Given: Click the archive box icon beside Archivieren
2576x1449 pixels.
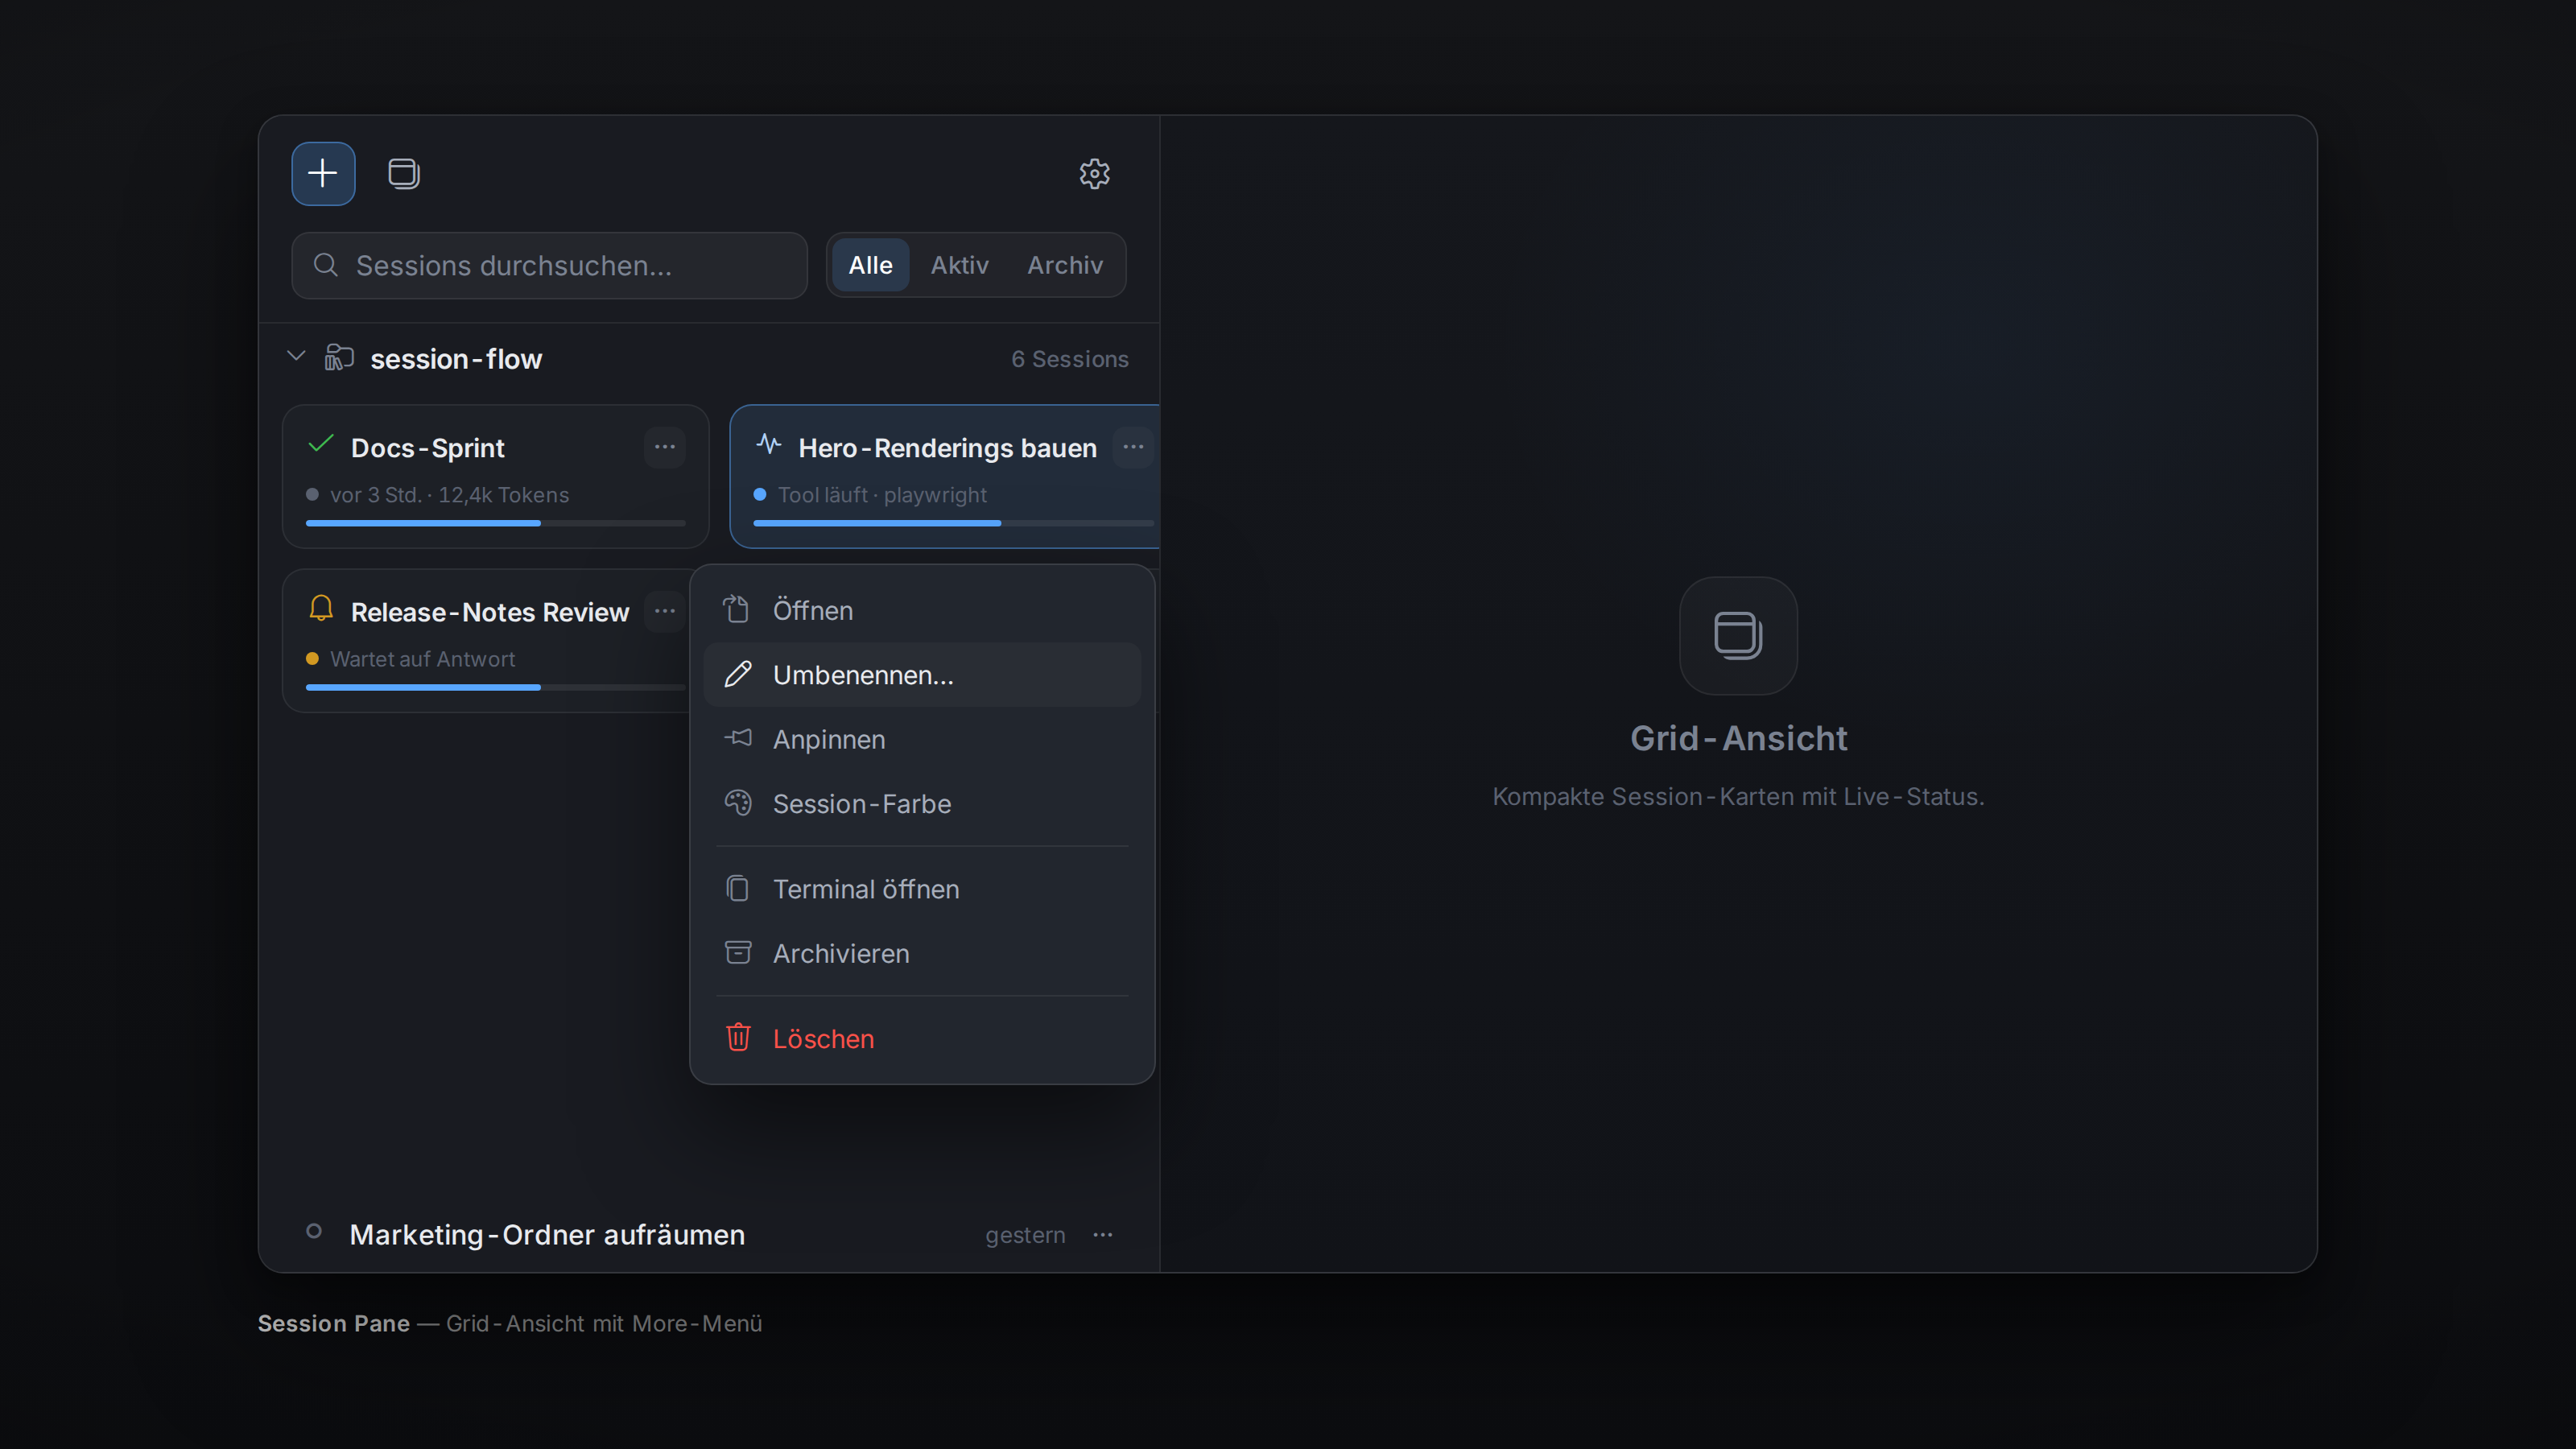Looking at the screenshot, I should pos(738,952).
